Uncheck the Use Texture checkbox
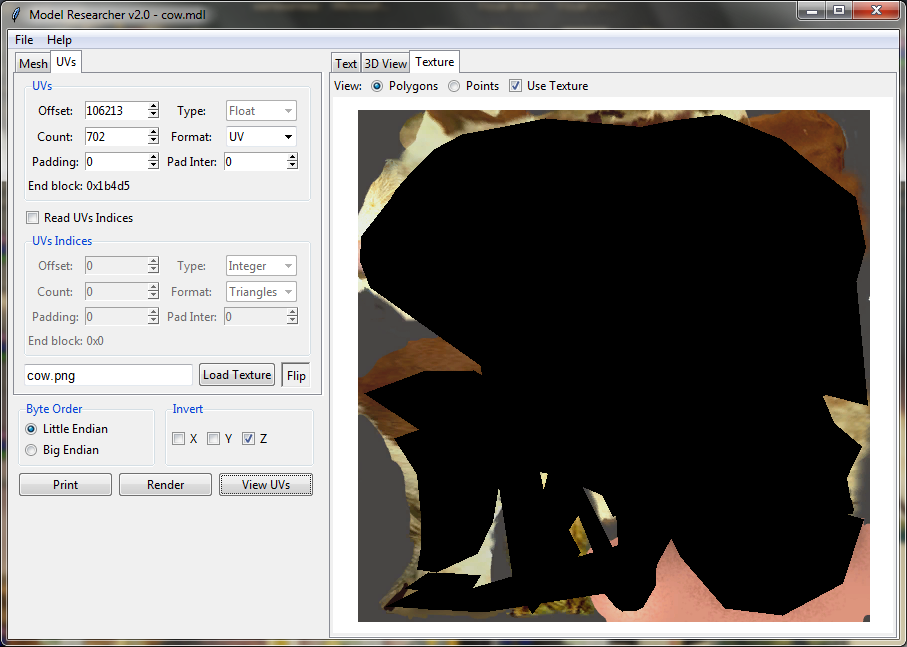907x647 pixels. point(515,86)
